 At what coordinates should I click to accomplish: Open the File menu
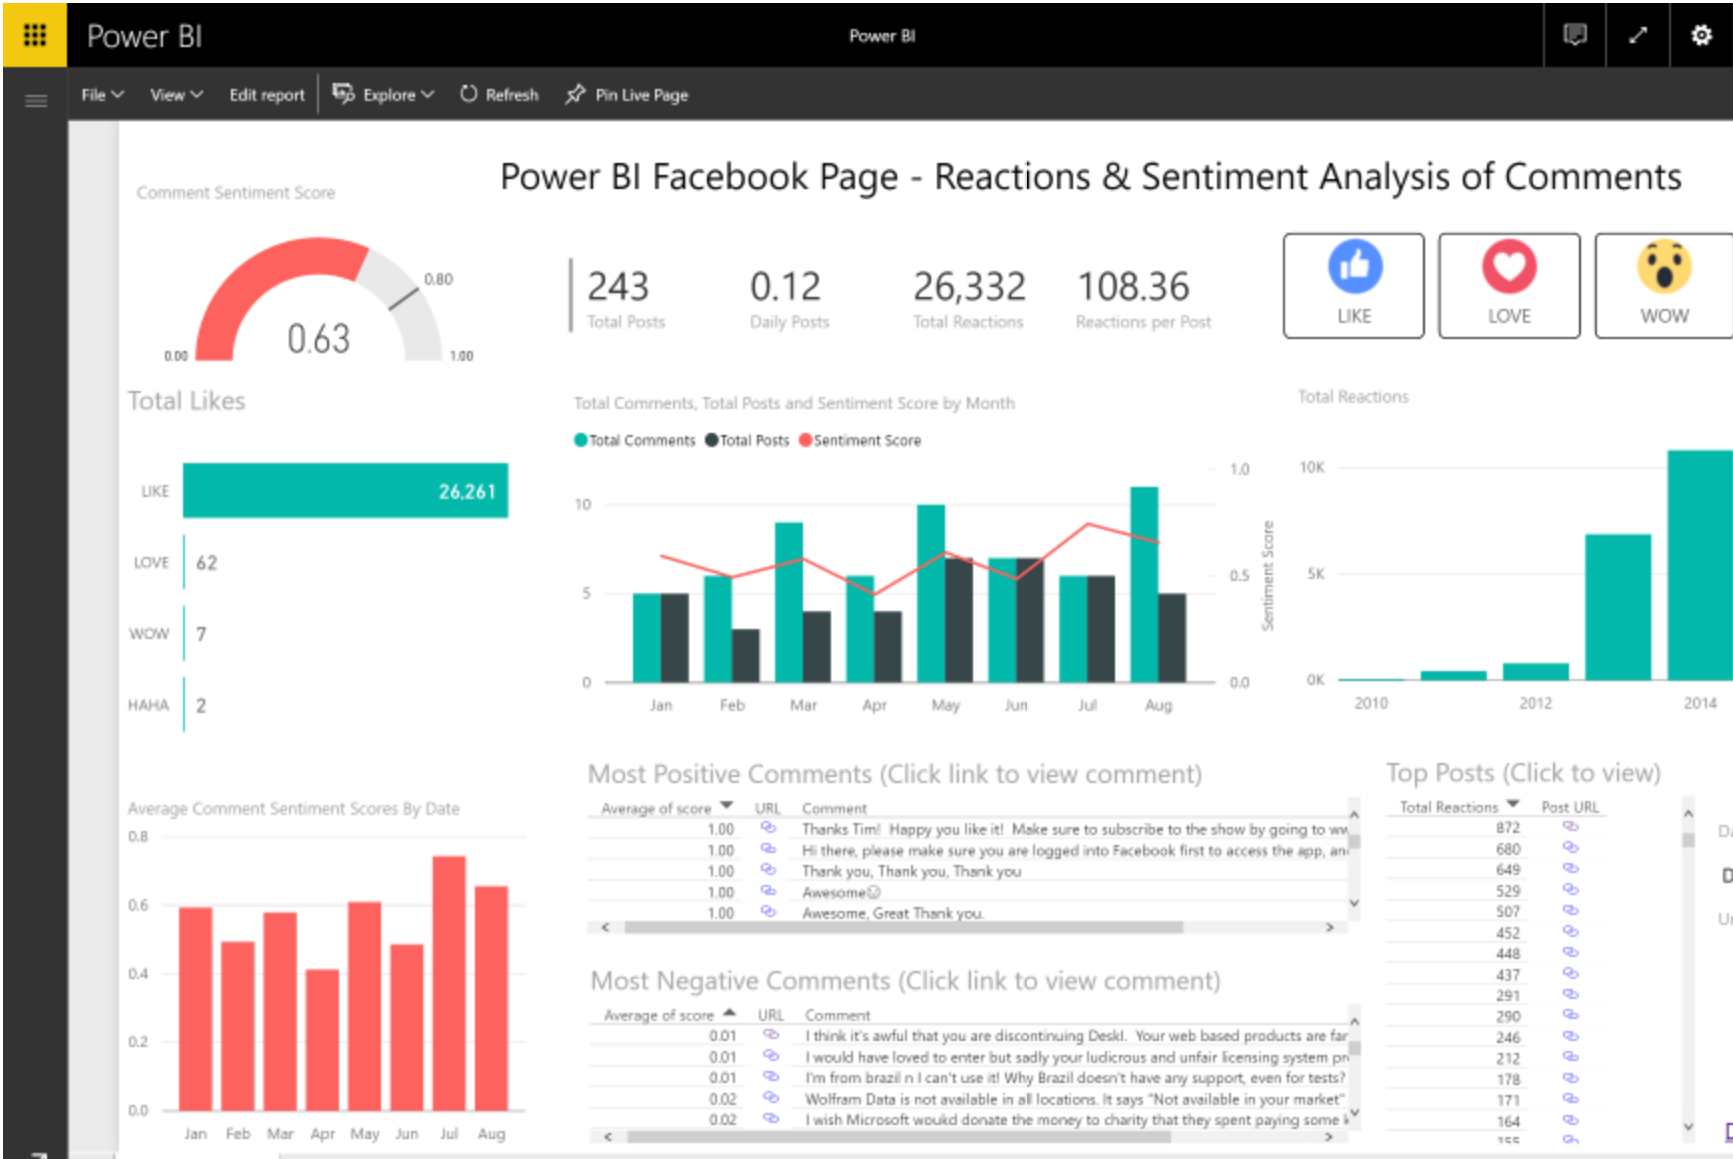tap(102, 95)
